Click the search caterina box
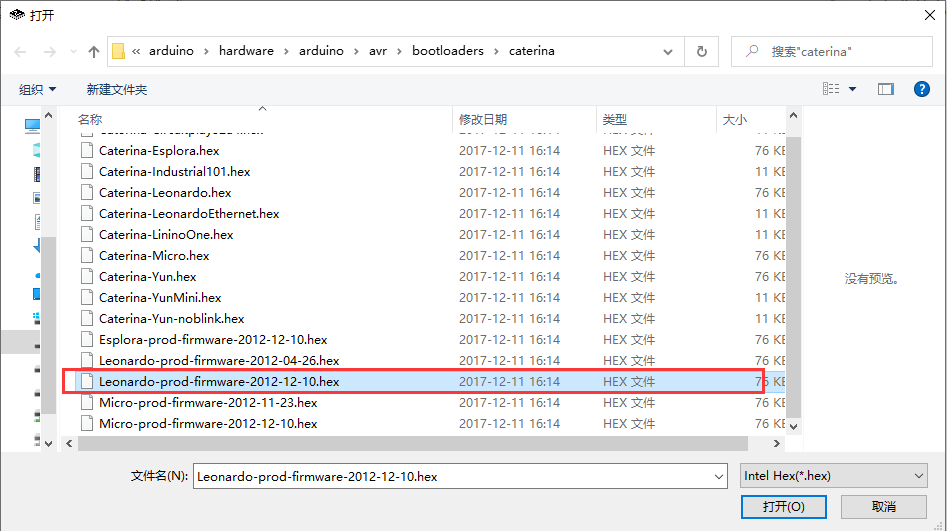Image resolution: width=947 pixels, height=531 pixels. tap(832, 51)
